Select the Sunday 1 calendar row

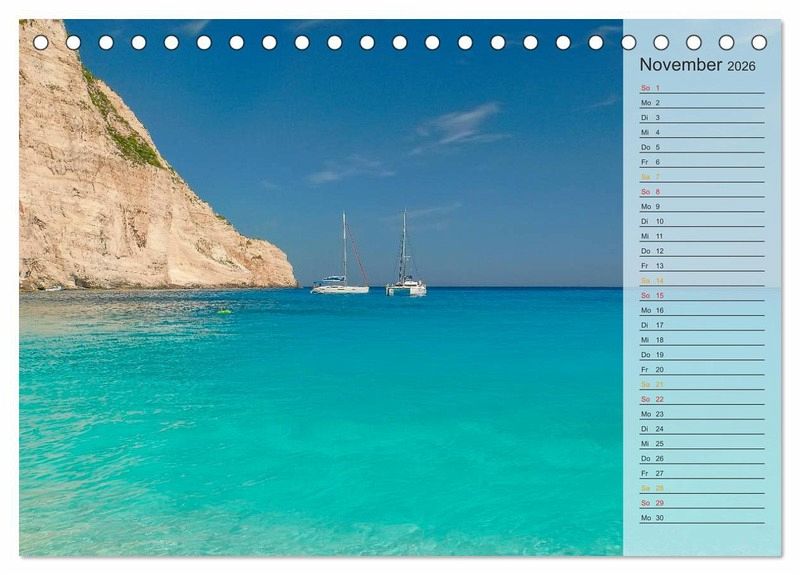(701, 88)
